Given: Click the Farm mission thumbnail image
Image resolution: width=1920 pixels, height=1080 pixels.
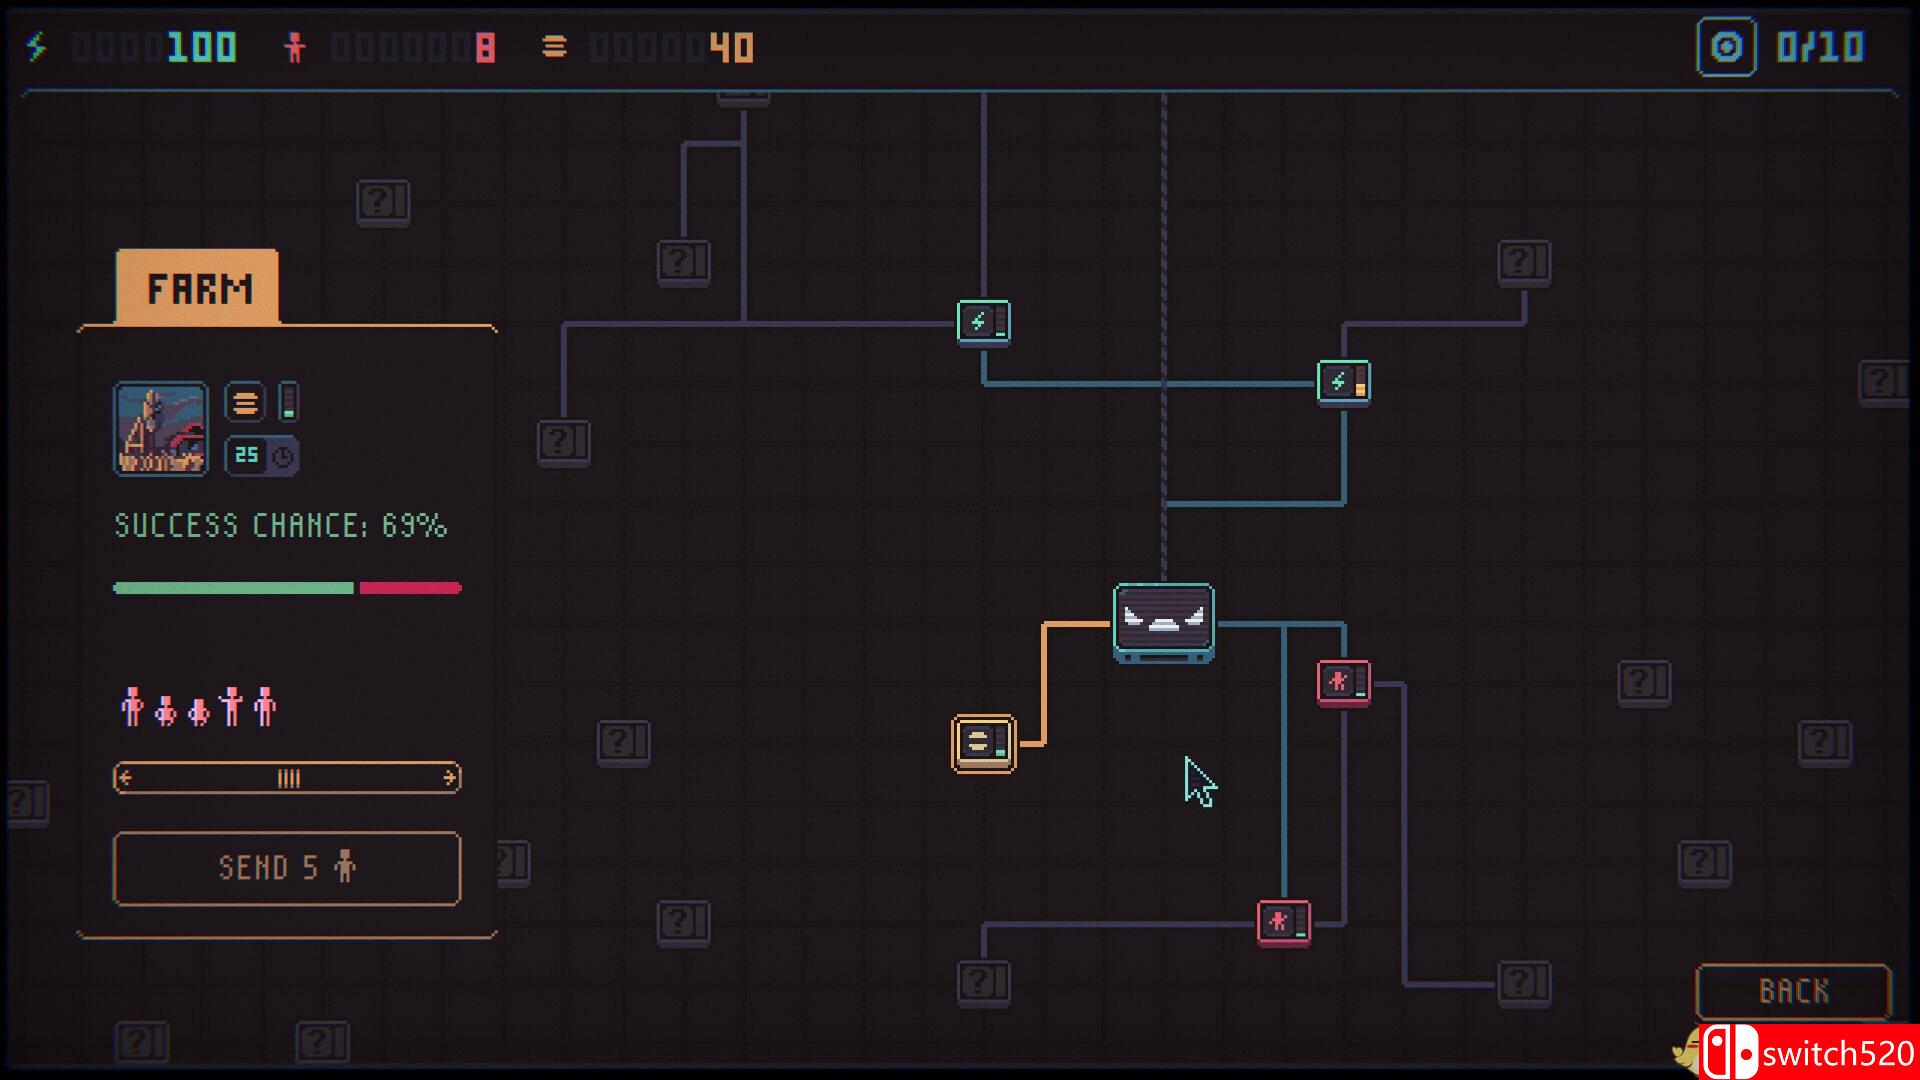Looking at the screenshot, I should (161, 430).
